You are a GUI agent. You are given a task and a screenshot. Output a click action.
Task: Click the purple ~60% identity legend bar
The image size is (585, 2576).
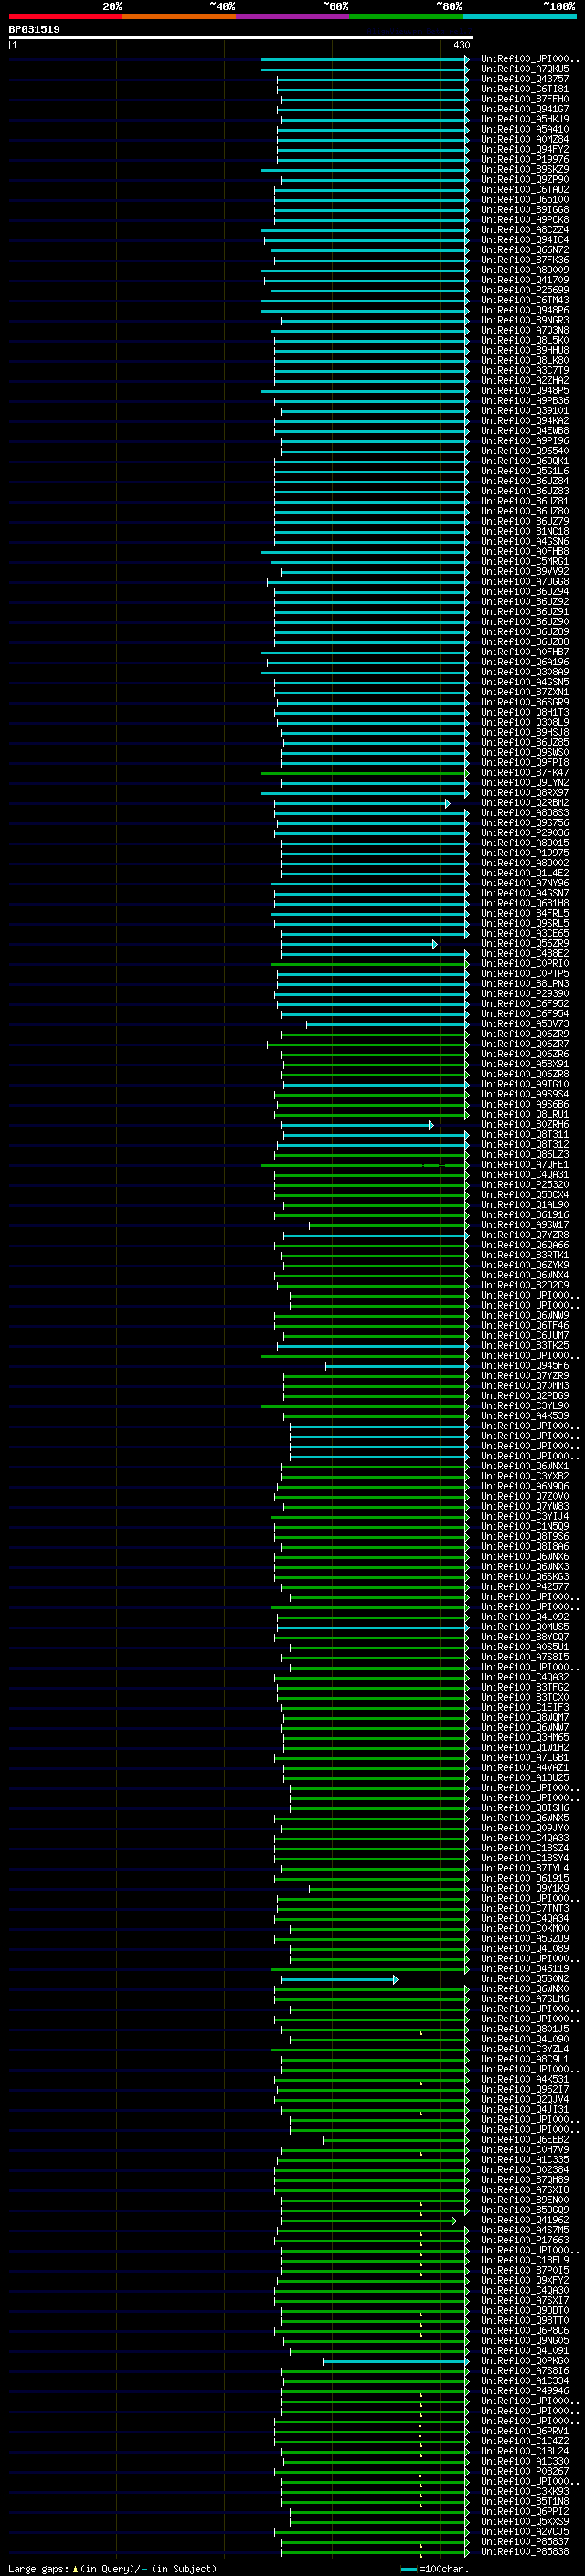(293, 16)
